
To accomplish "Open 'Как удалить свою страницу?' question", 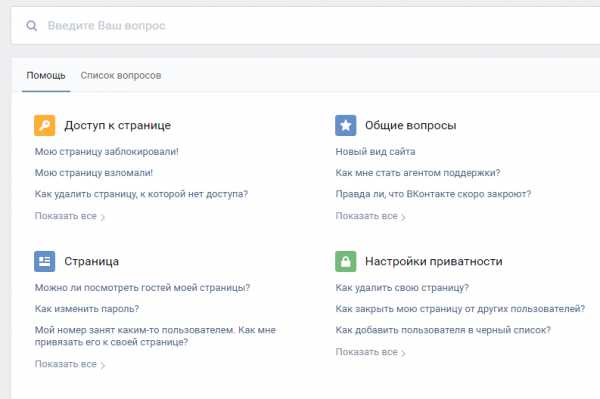I will (402, 288).
